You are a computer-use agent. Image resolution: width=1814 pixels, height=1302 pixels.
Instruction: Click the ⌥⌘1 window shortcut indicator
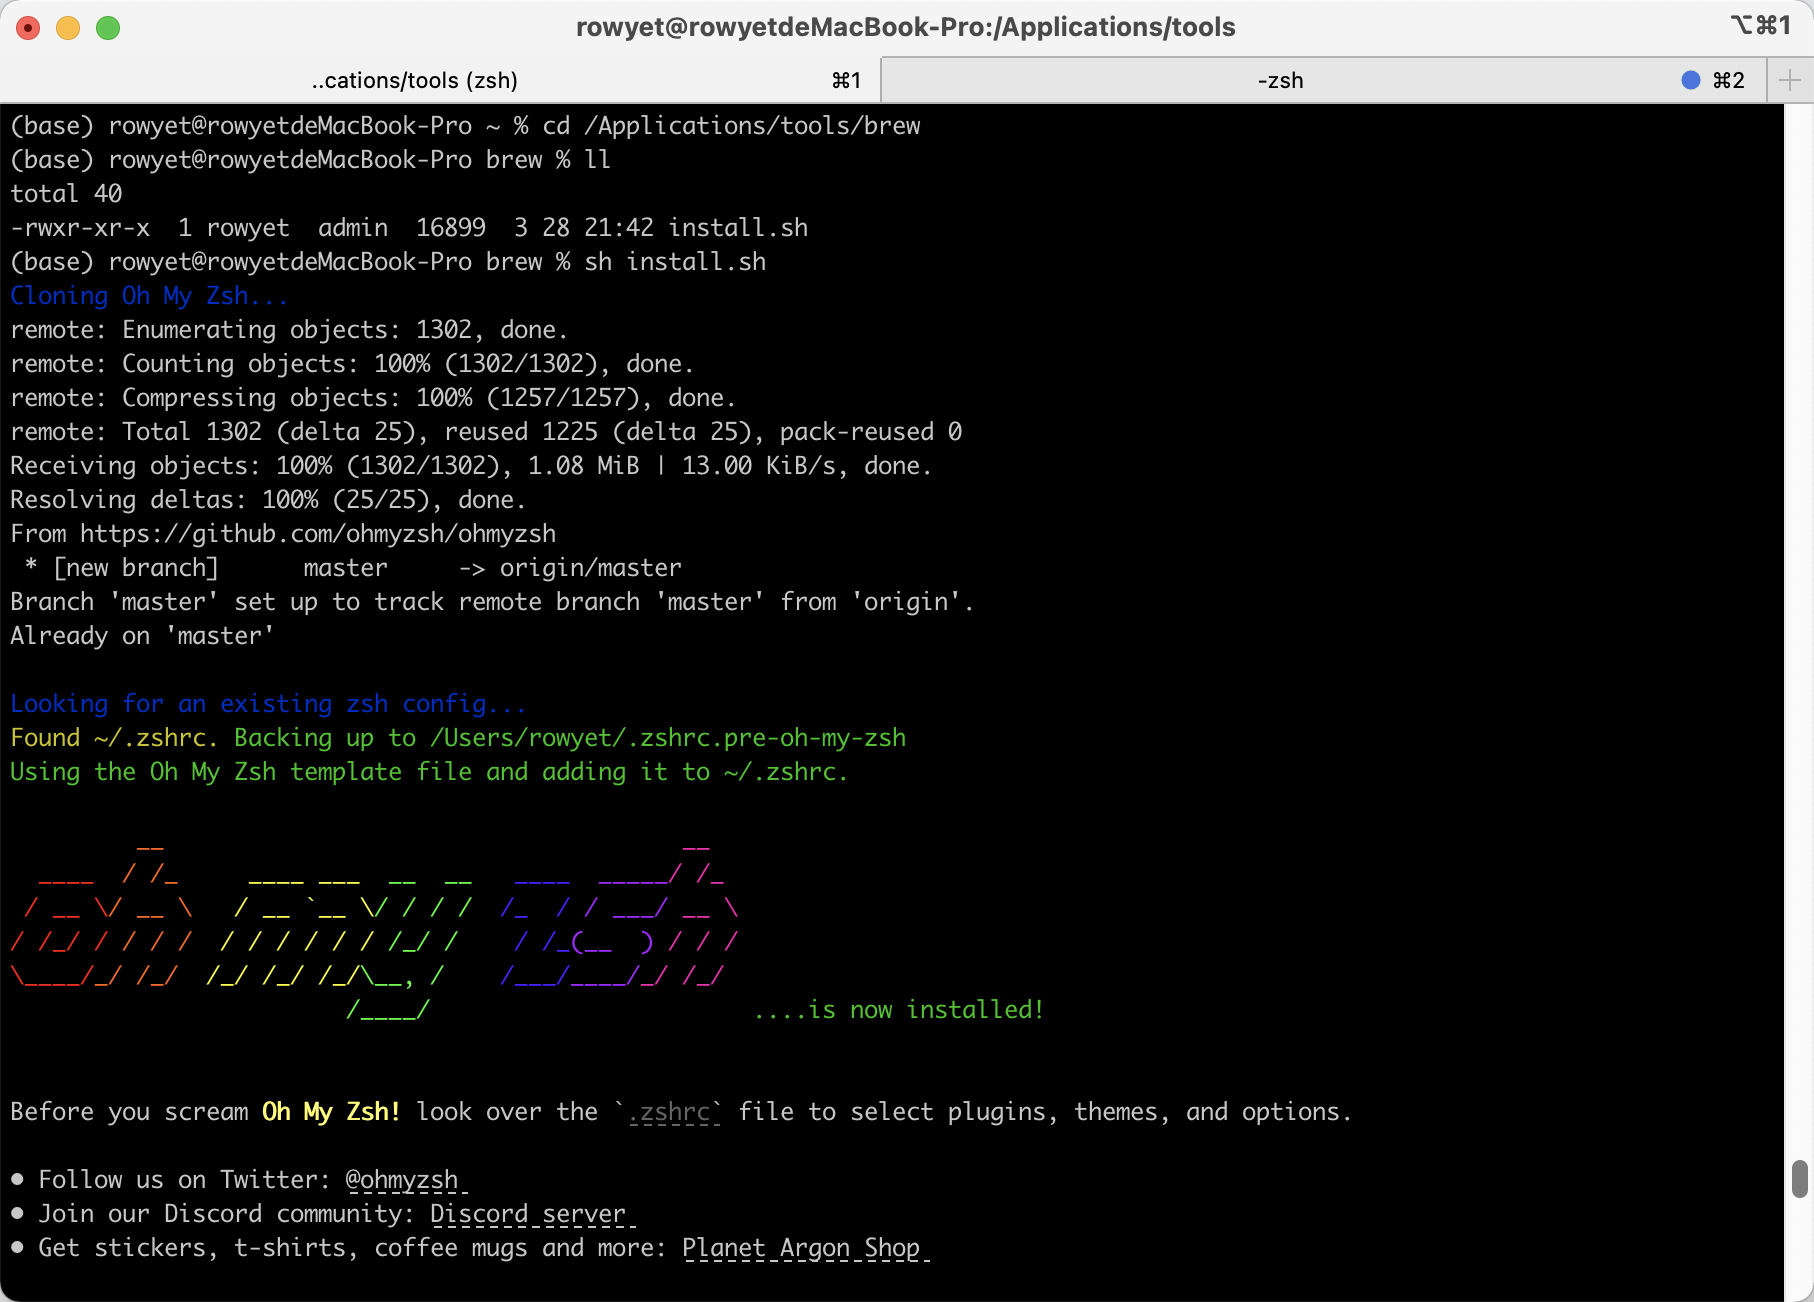[x=1761, y=26]
